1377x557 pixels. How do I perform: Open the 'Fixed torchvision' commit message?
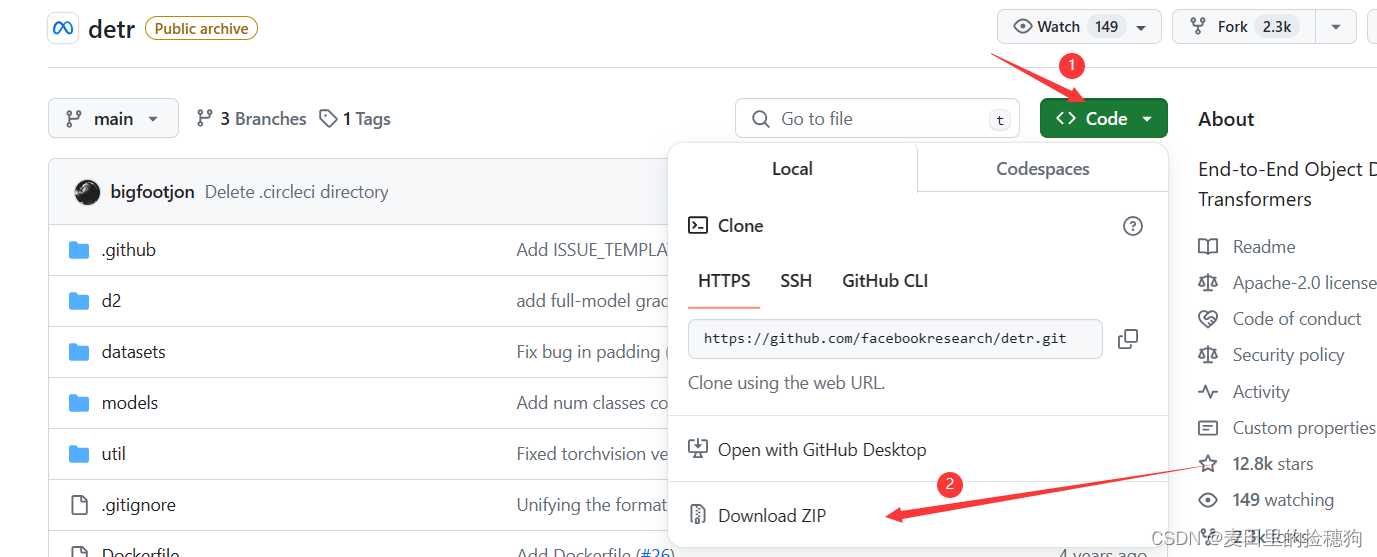point(592,454)
